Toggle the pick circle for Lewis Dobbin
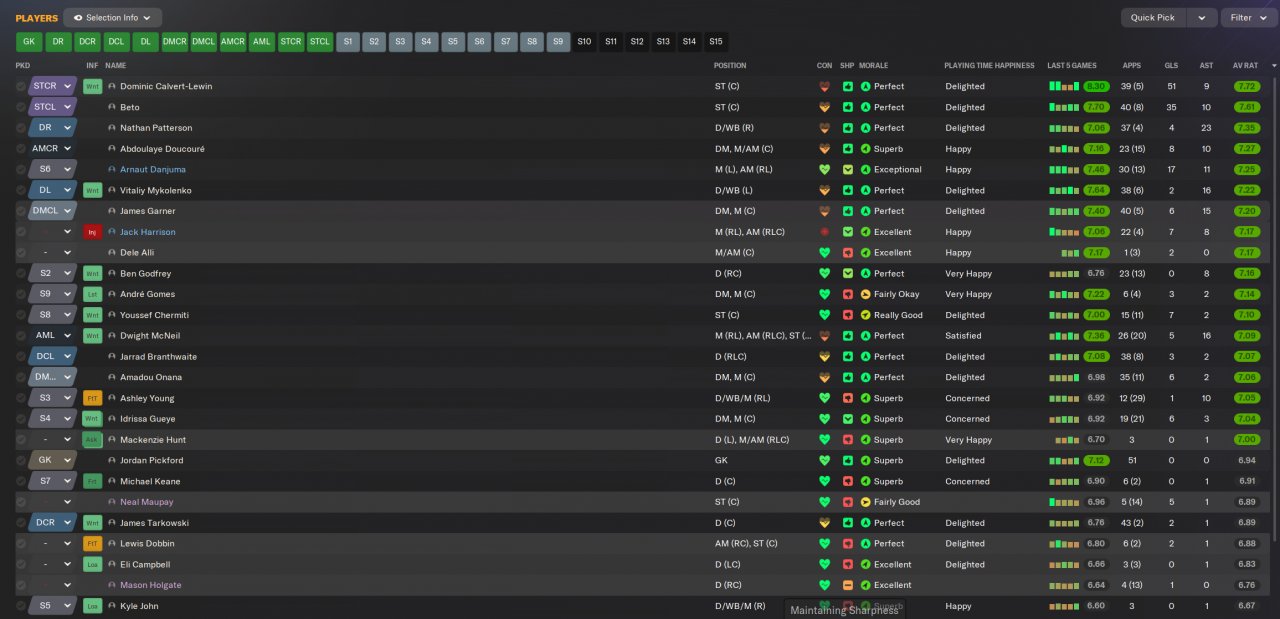Viewport: 1280px width, 619px height. click(21, 544)
